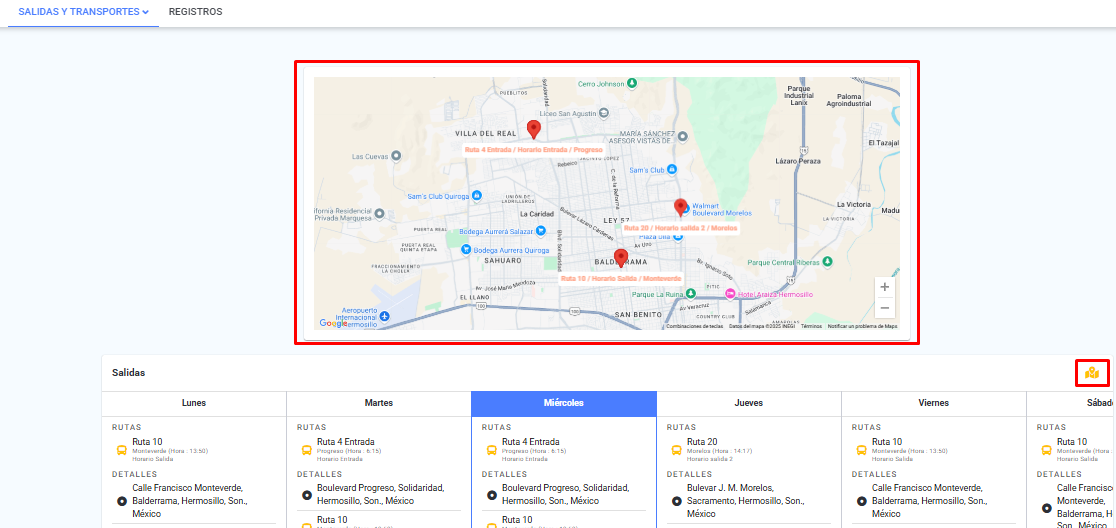This screenshot has width=1116, height=528.
Task: Toggle the map view icon beside Salidas
Action: click(x=1092, y=373)
